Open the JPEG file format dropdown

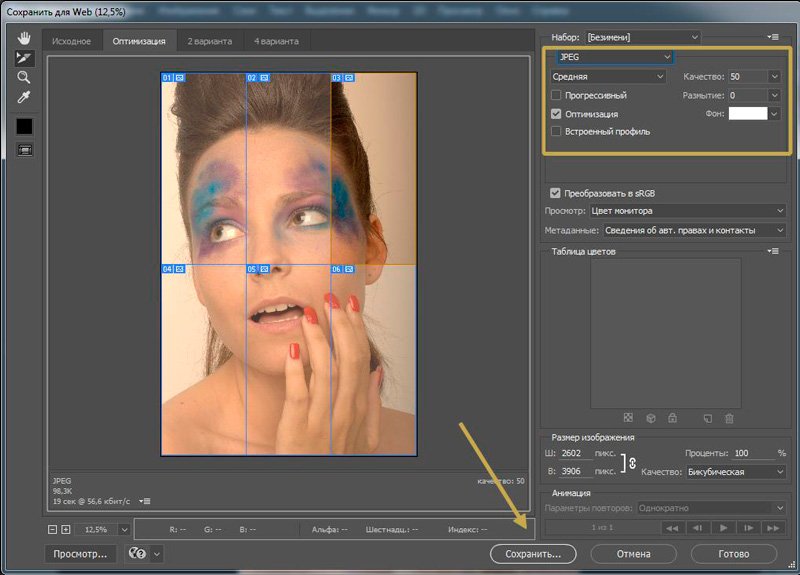[615, 57]
